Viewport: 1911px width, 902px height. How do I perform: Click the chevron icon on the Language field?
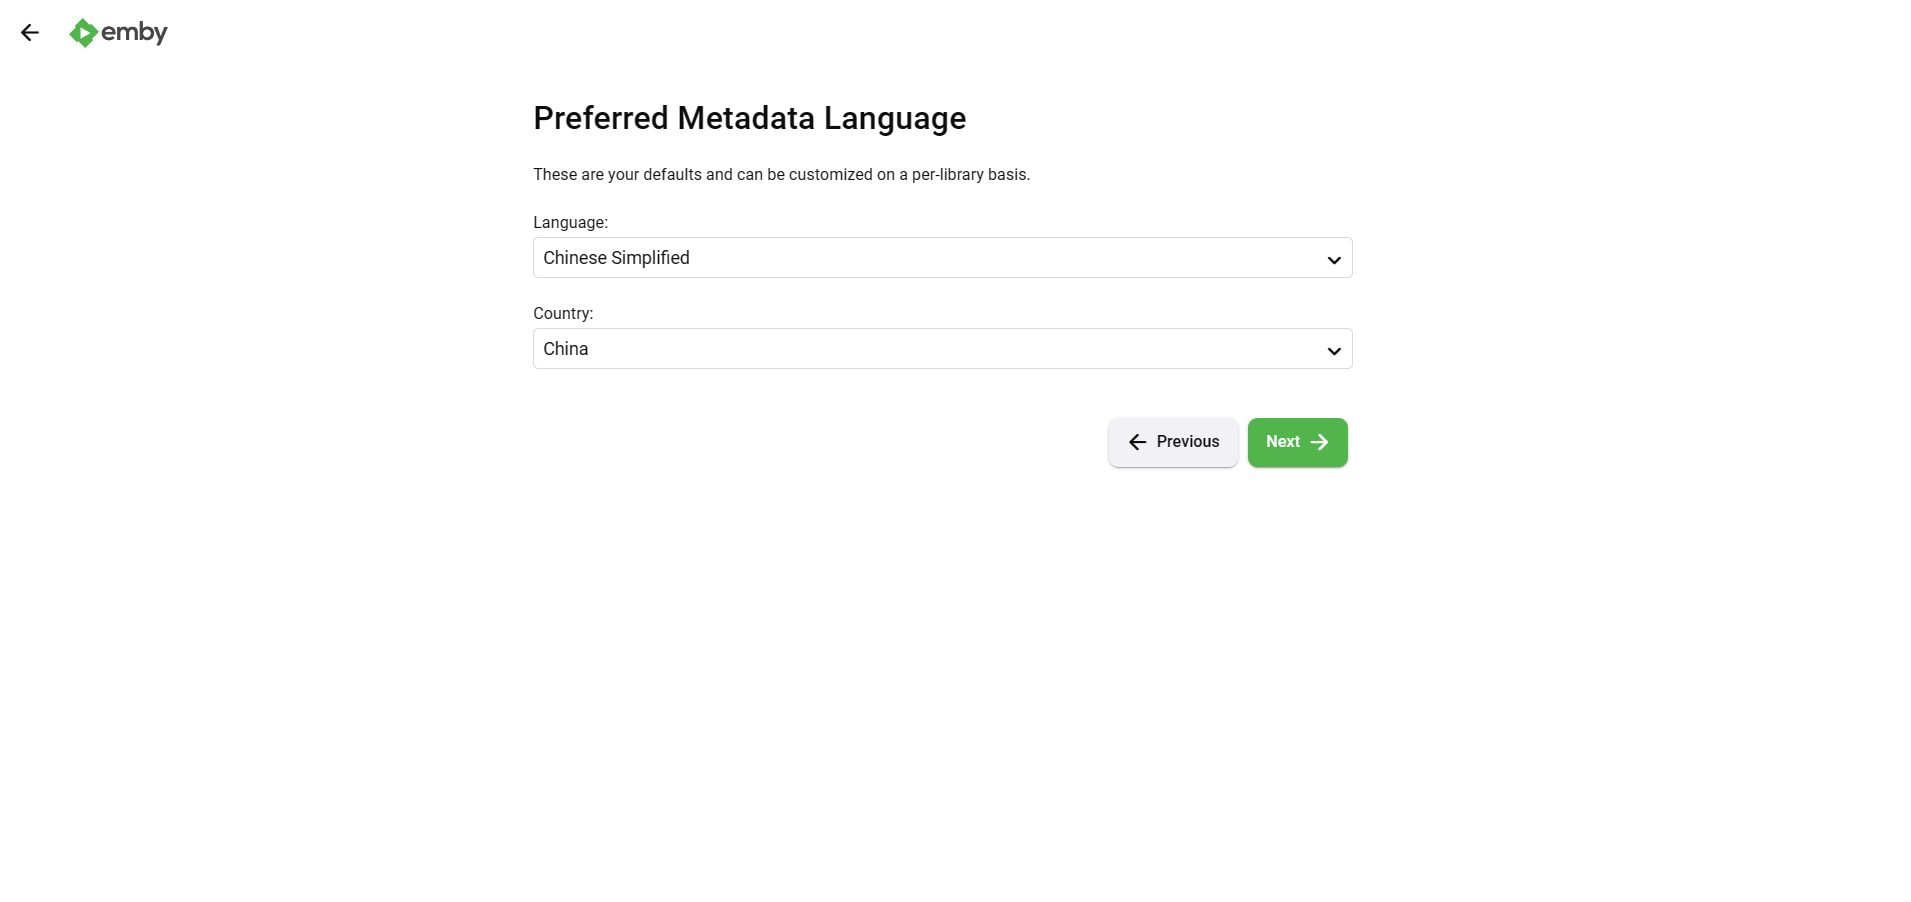coord(1333,260)
